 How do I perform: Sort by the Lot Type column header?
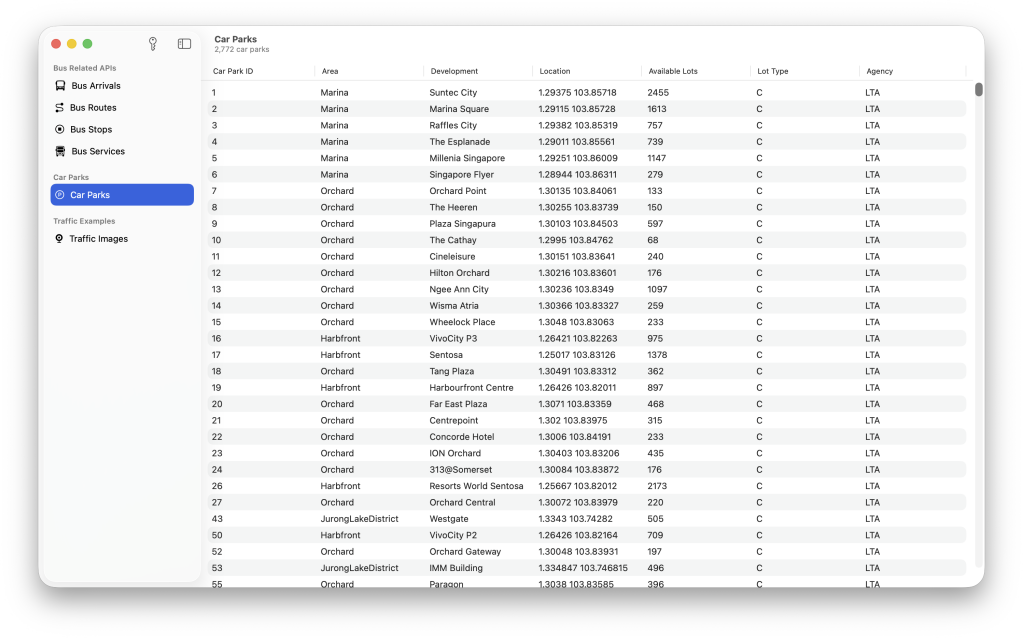pyautogui.click(x=772, y=71)
